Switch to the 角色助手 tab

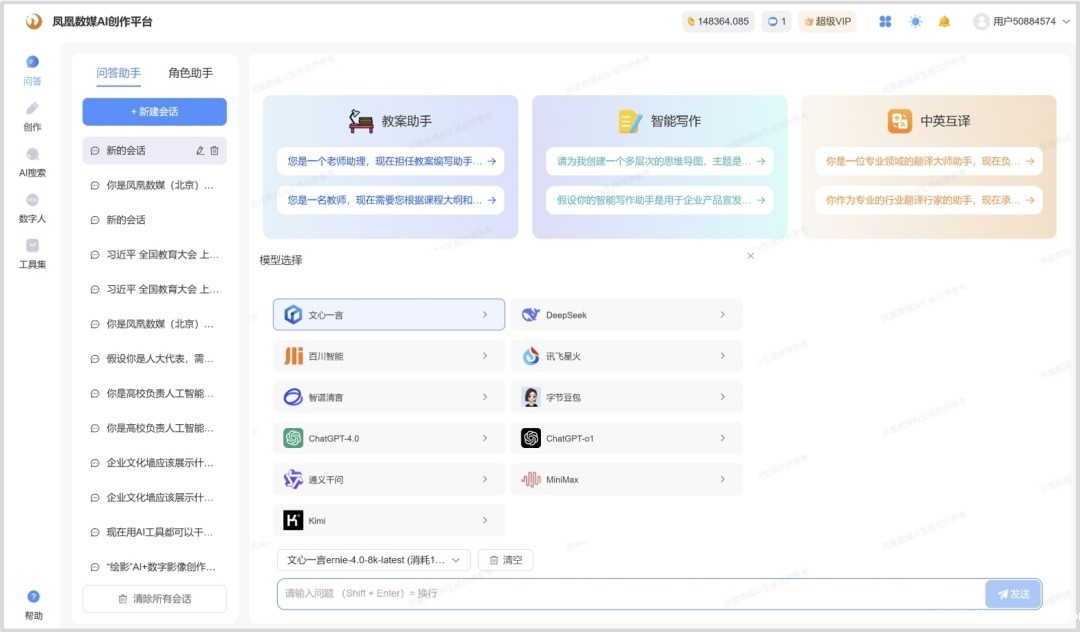point(191,73)
